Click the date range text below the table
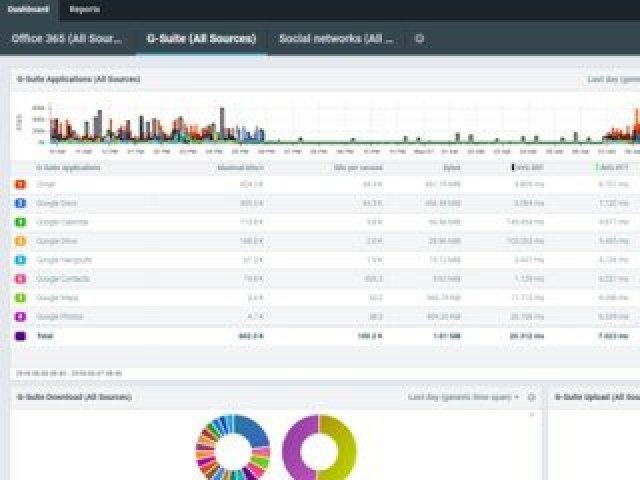Viewport: 640px width, 480px height. (x=69, y=373)
